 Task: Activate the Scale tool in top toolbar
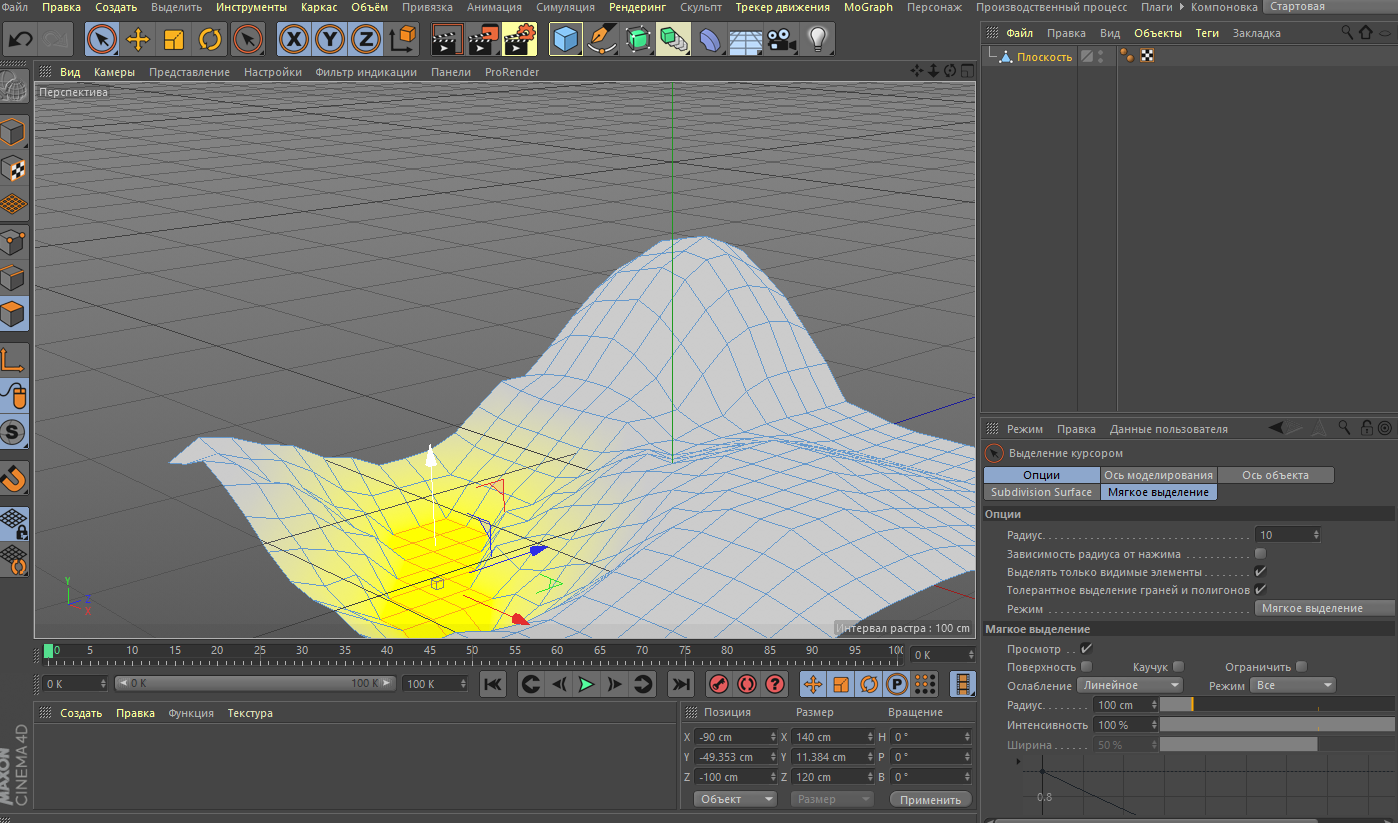[x=173, y=40]
